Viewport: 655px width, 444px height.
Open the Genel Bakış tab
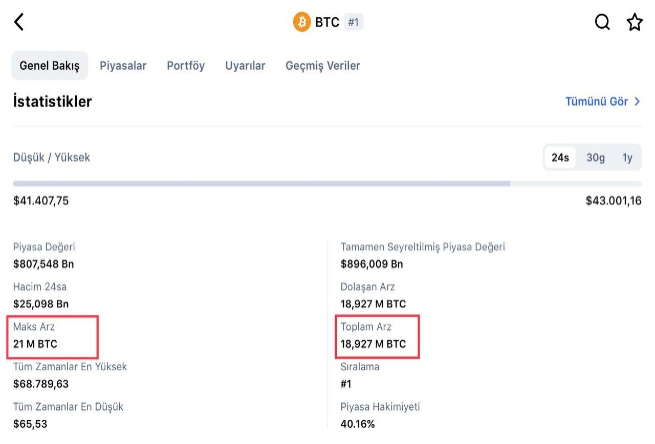(x=50, y=66)
